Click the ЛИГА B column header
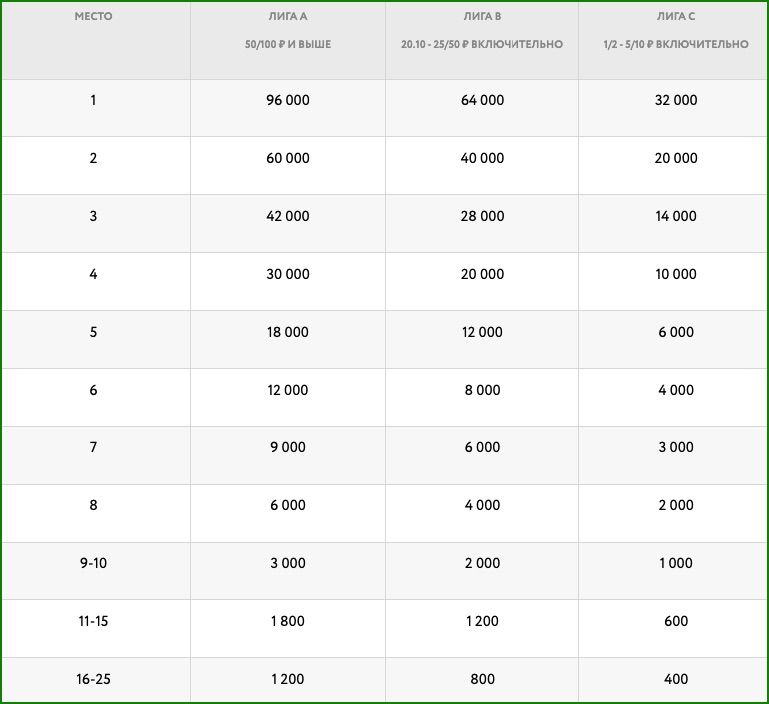Viewport: 769px width, 704px height. [x=482, y=17]
